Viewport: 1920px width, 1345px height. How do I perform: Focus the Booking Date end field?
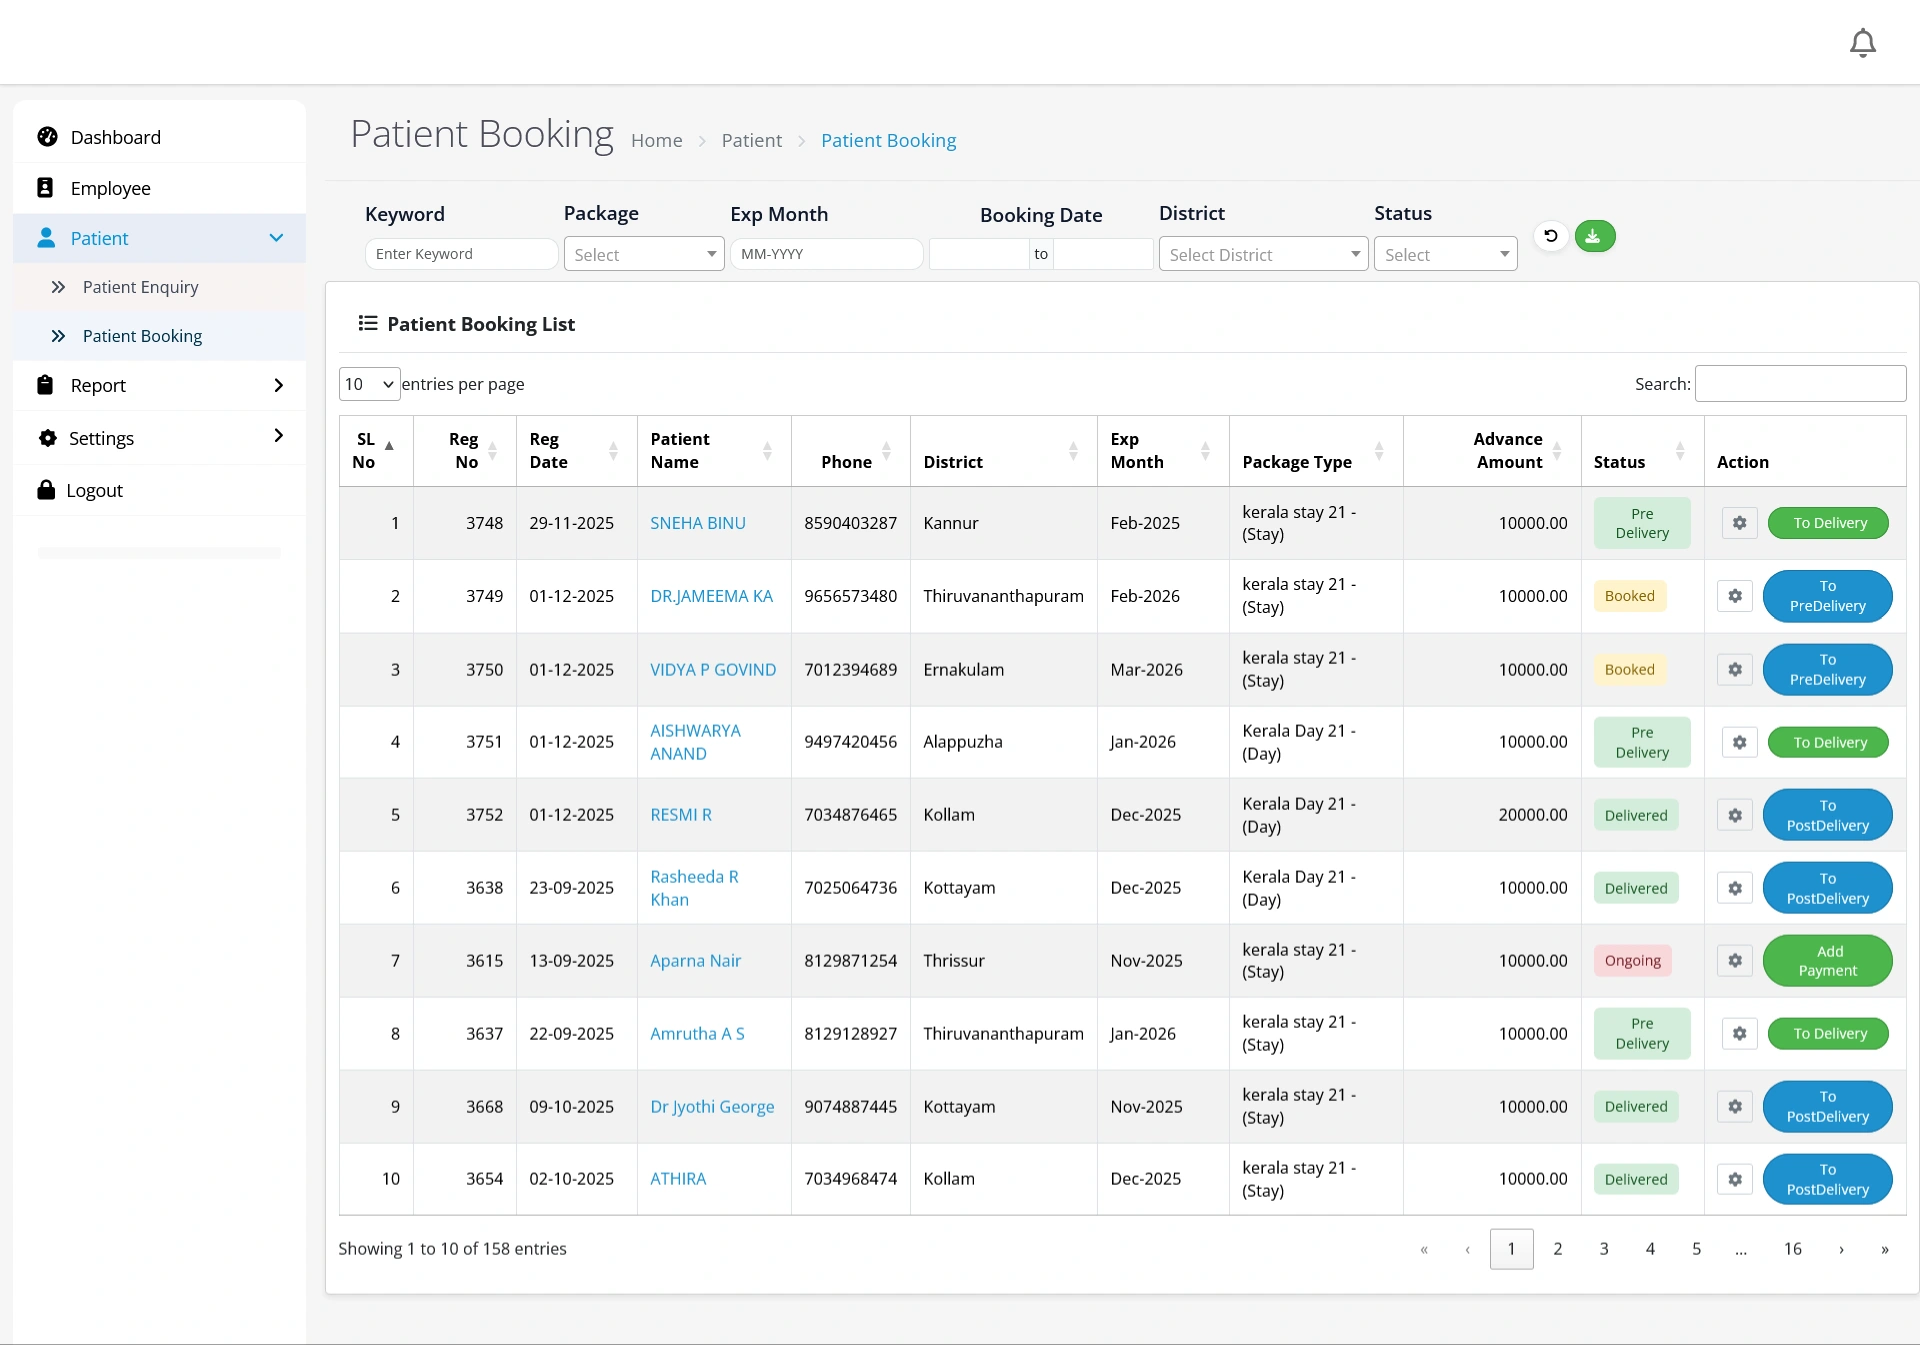pyautogui.click(x=1103, y=254)
